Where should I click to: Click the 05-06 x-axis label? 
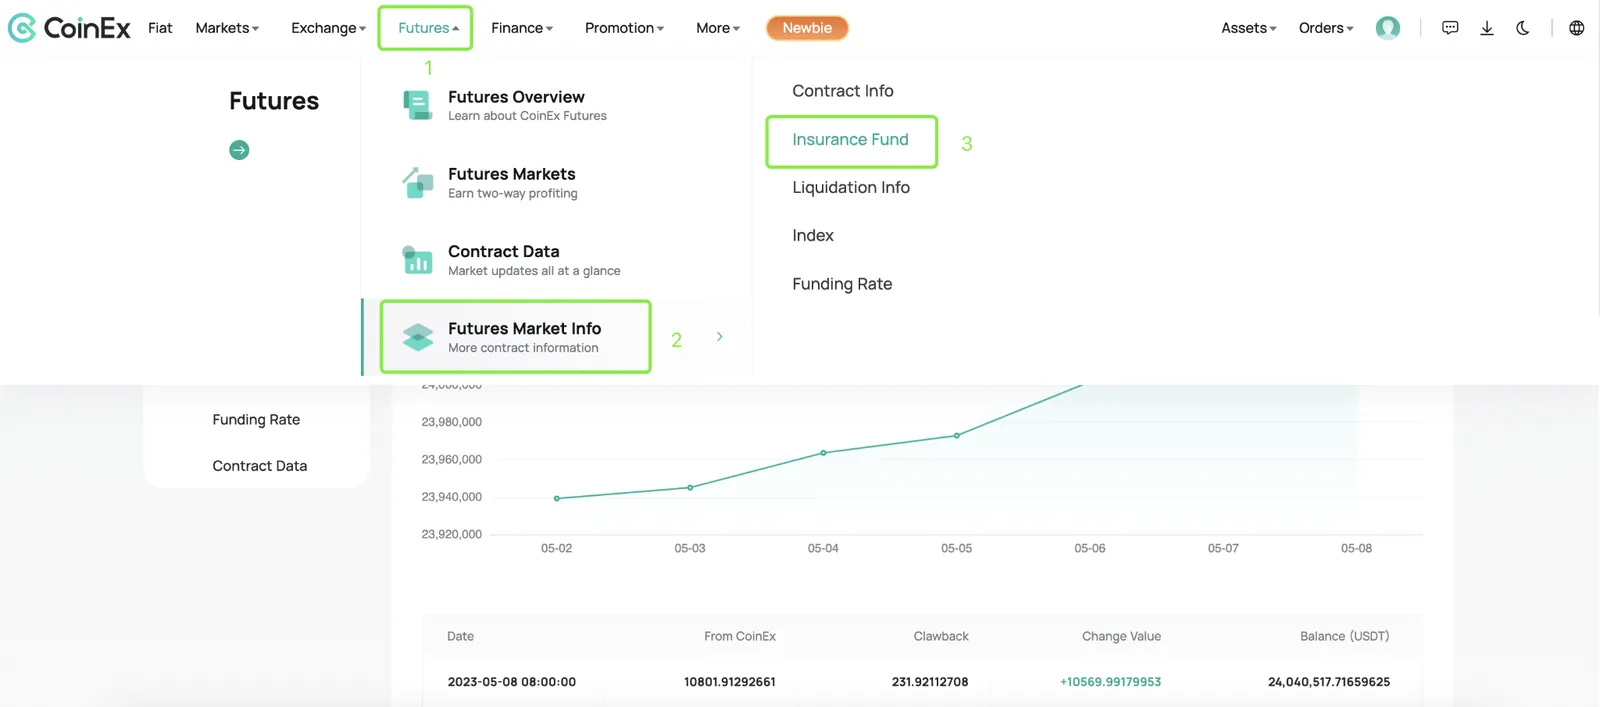[x=1090, y=548]
